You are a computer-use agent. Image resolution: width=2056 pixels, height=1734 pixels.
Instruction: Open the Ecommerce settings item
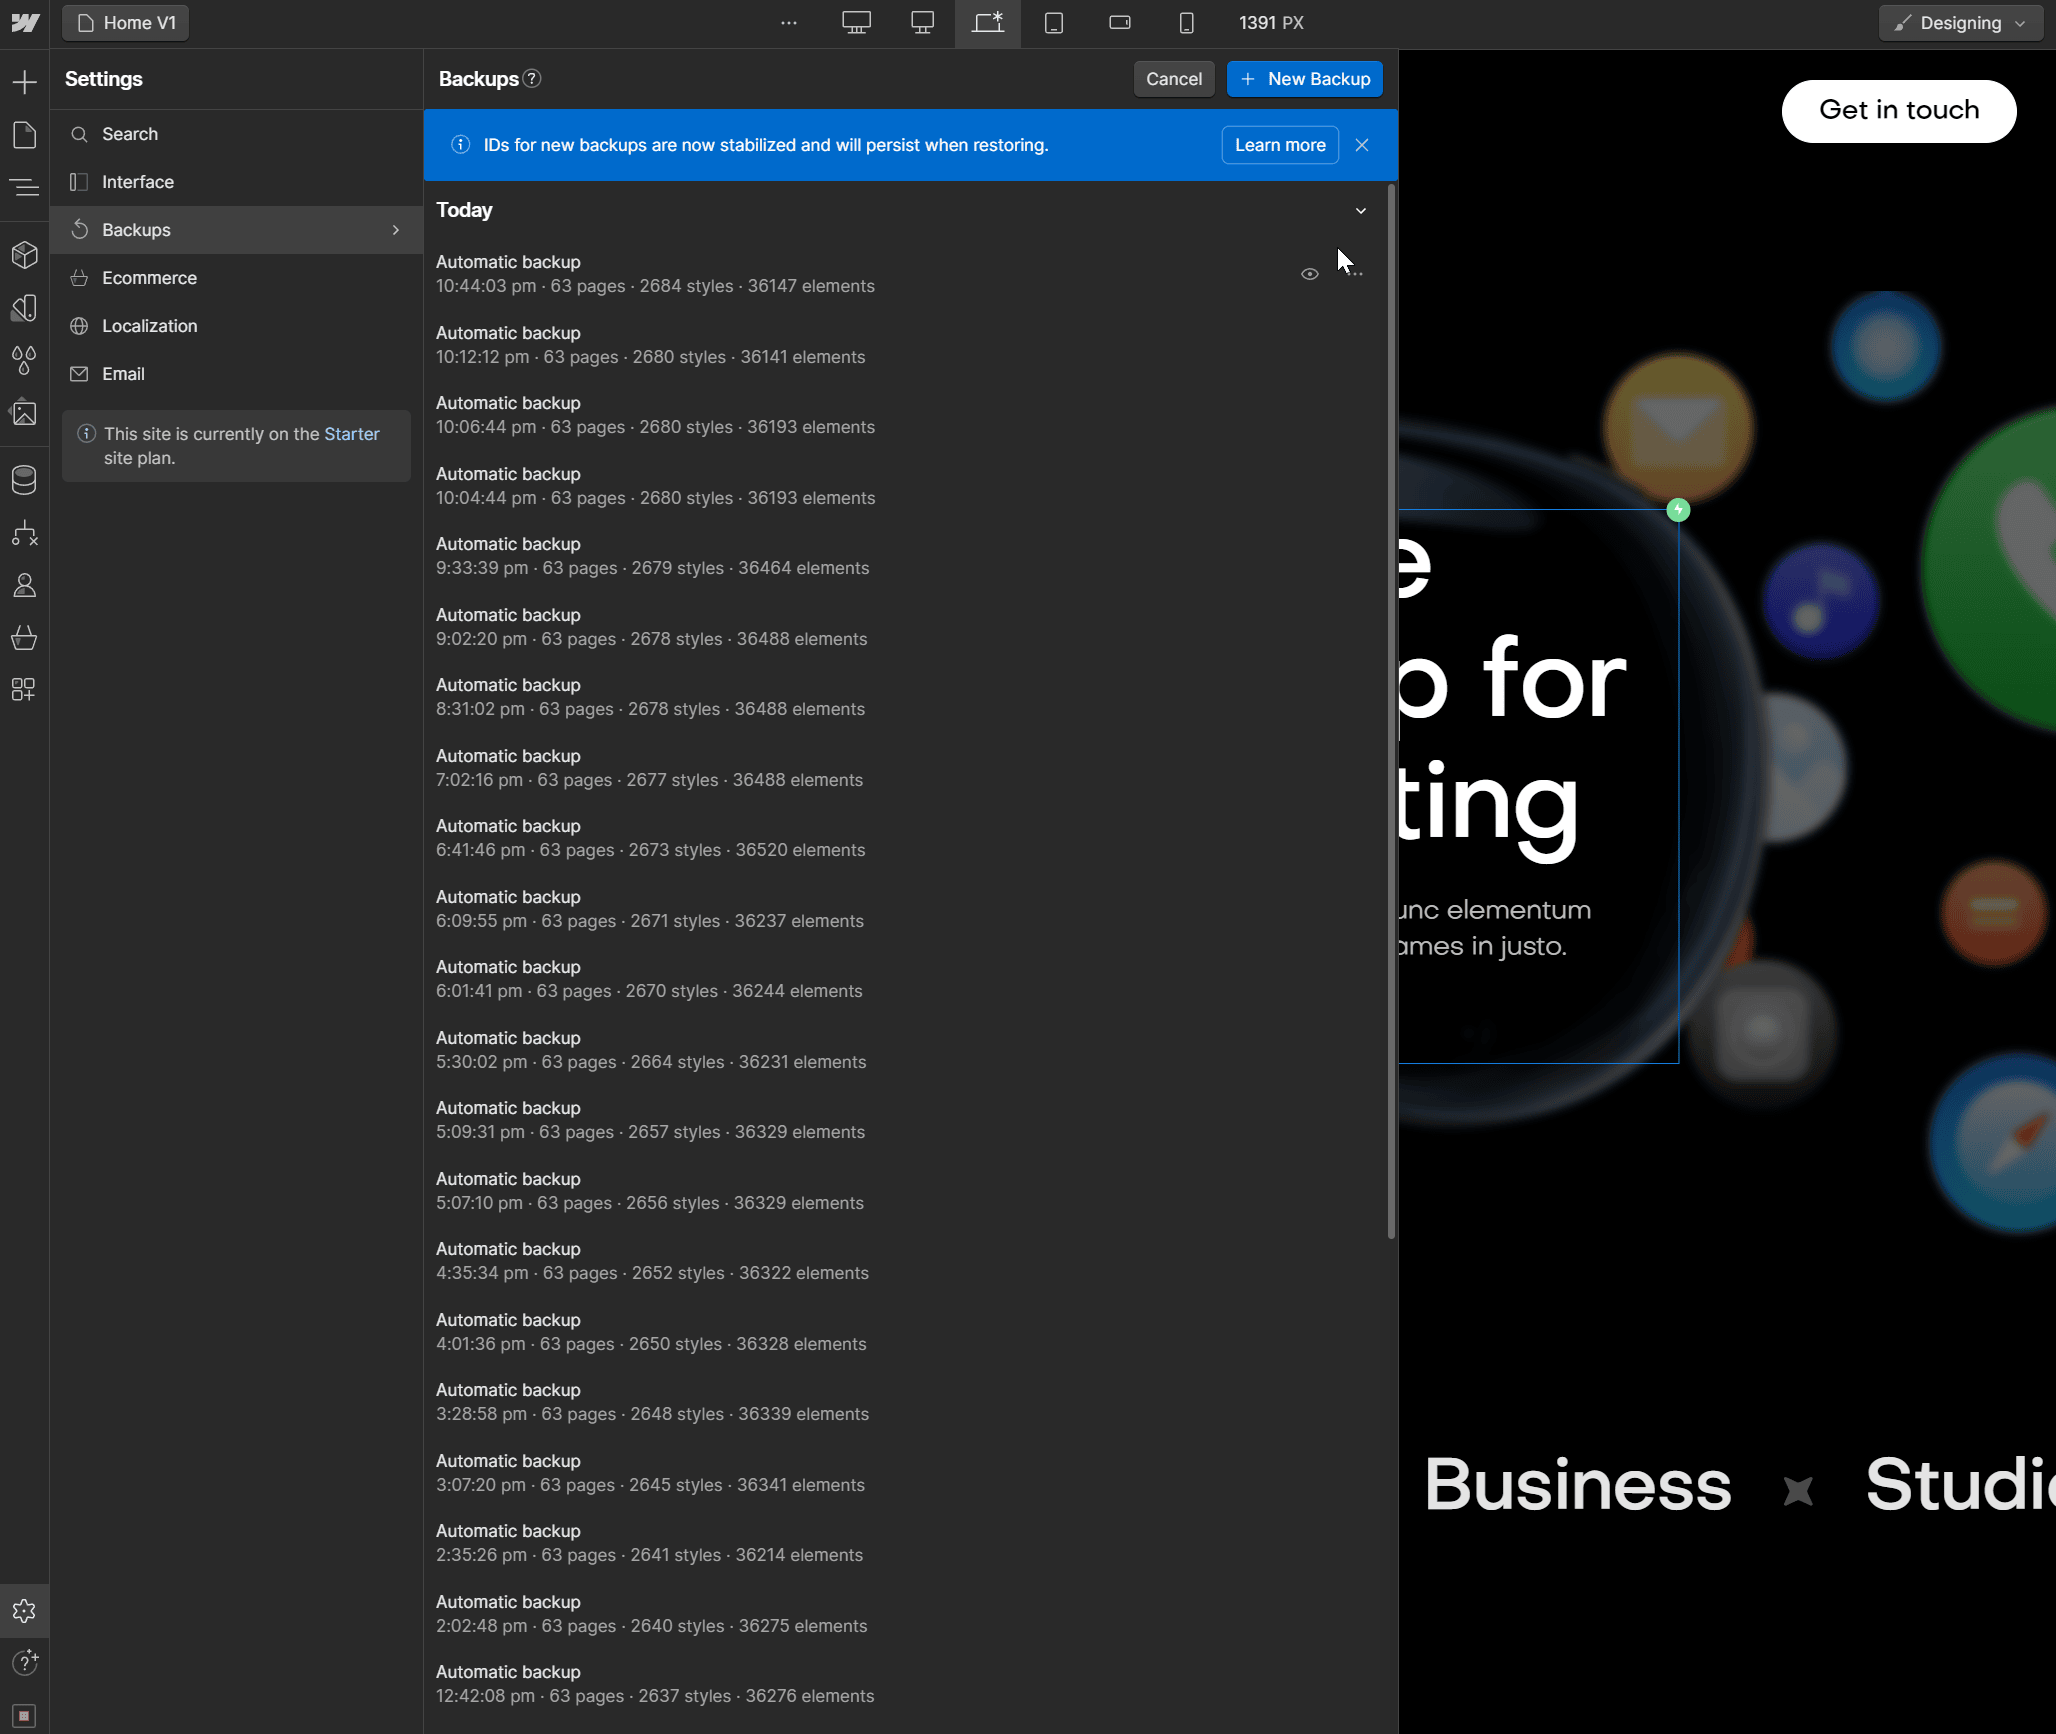[x=149, y=278]
